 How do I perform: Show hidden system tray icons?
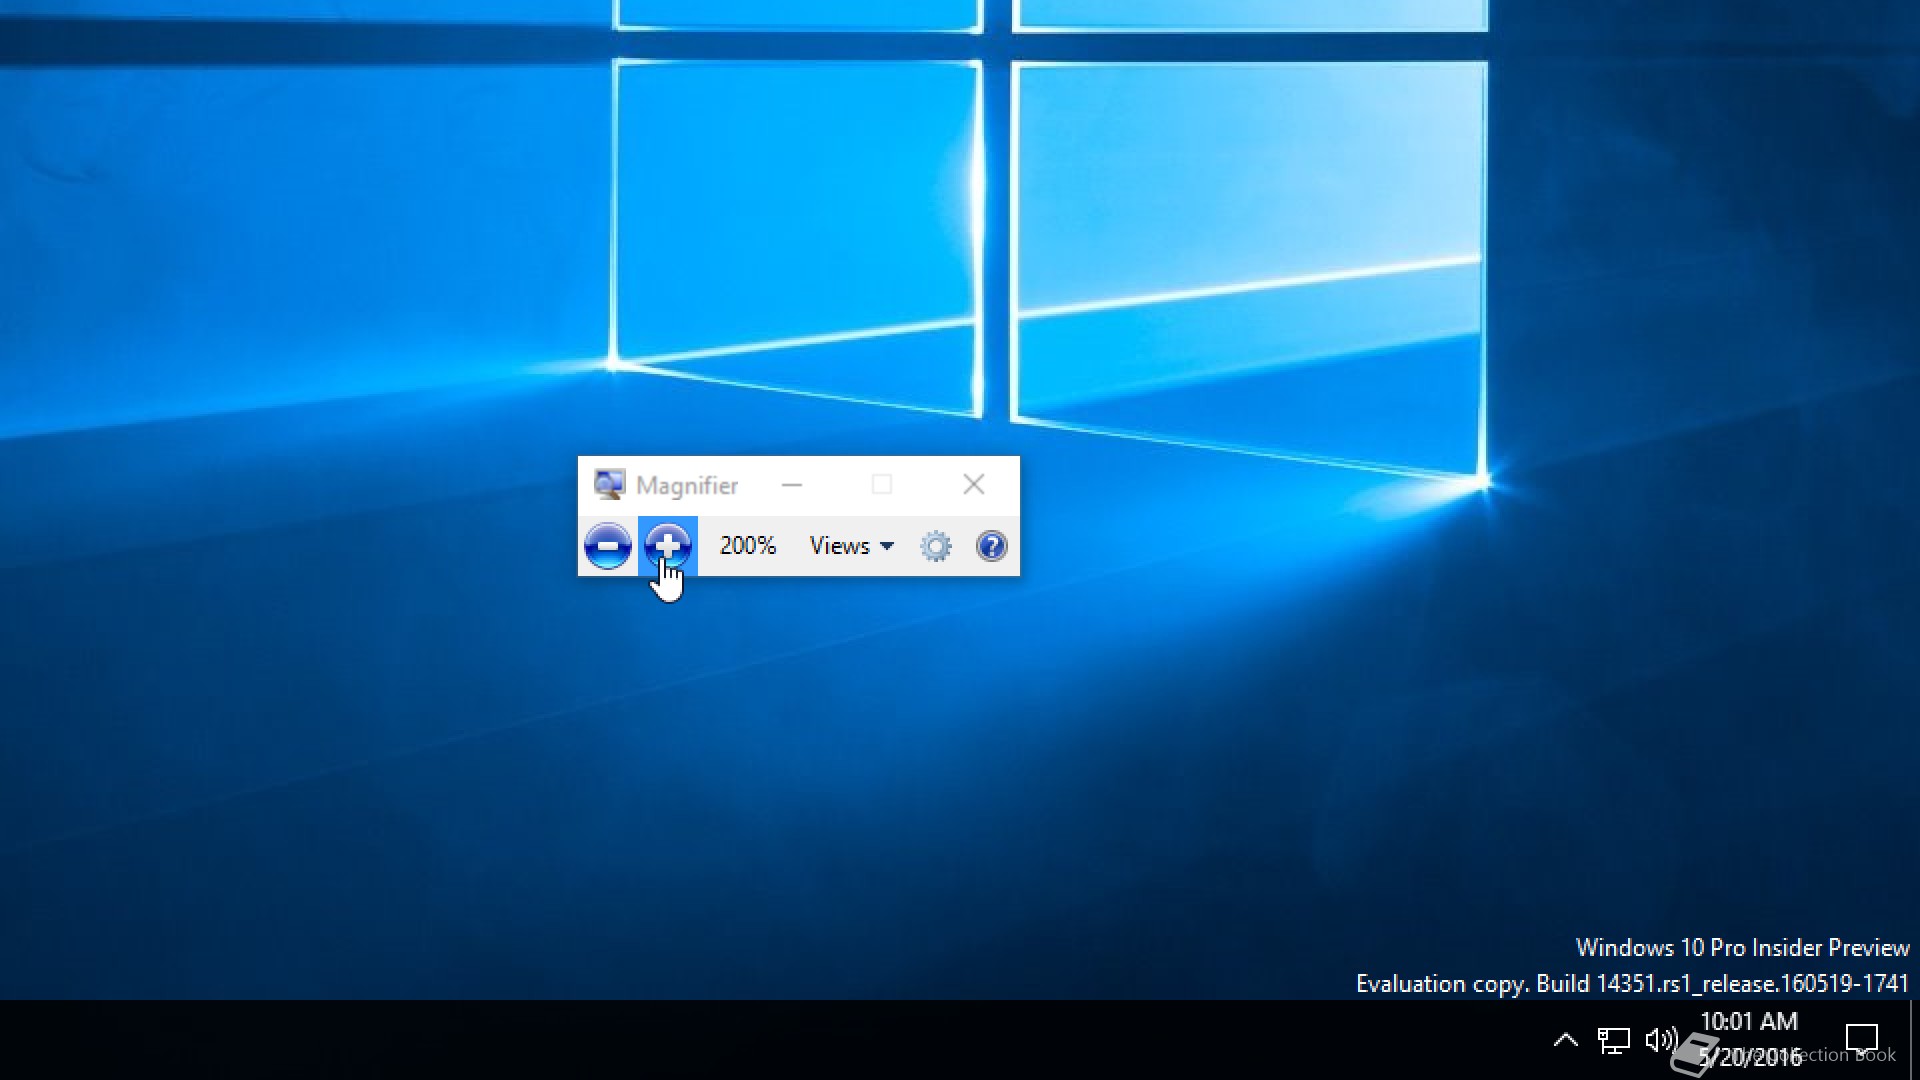pyautogui.click(x=1566, y=1040)
